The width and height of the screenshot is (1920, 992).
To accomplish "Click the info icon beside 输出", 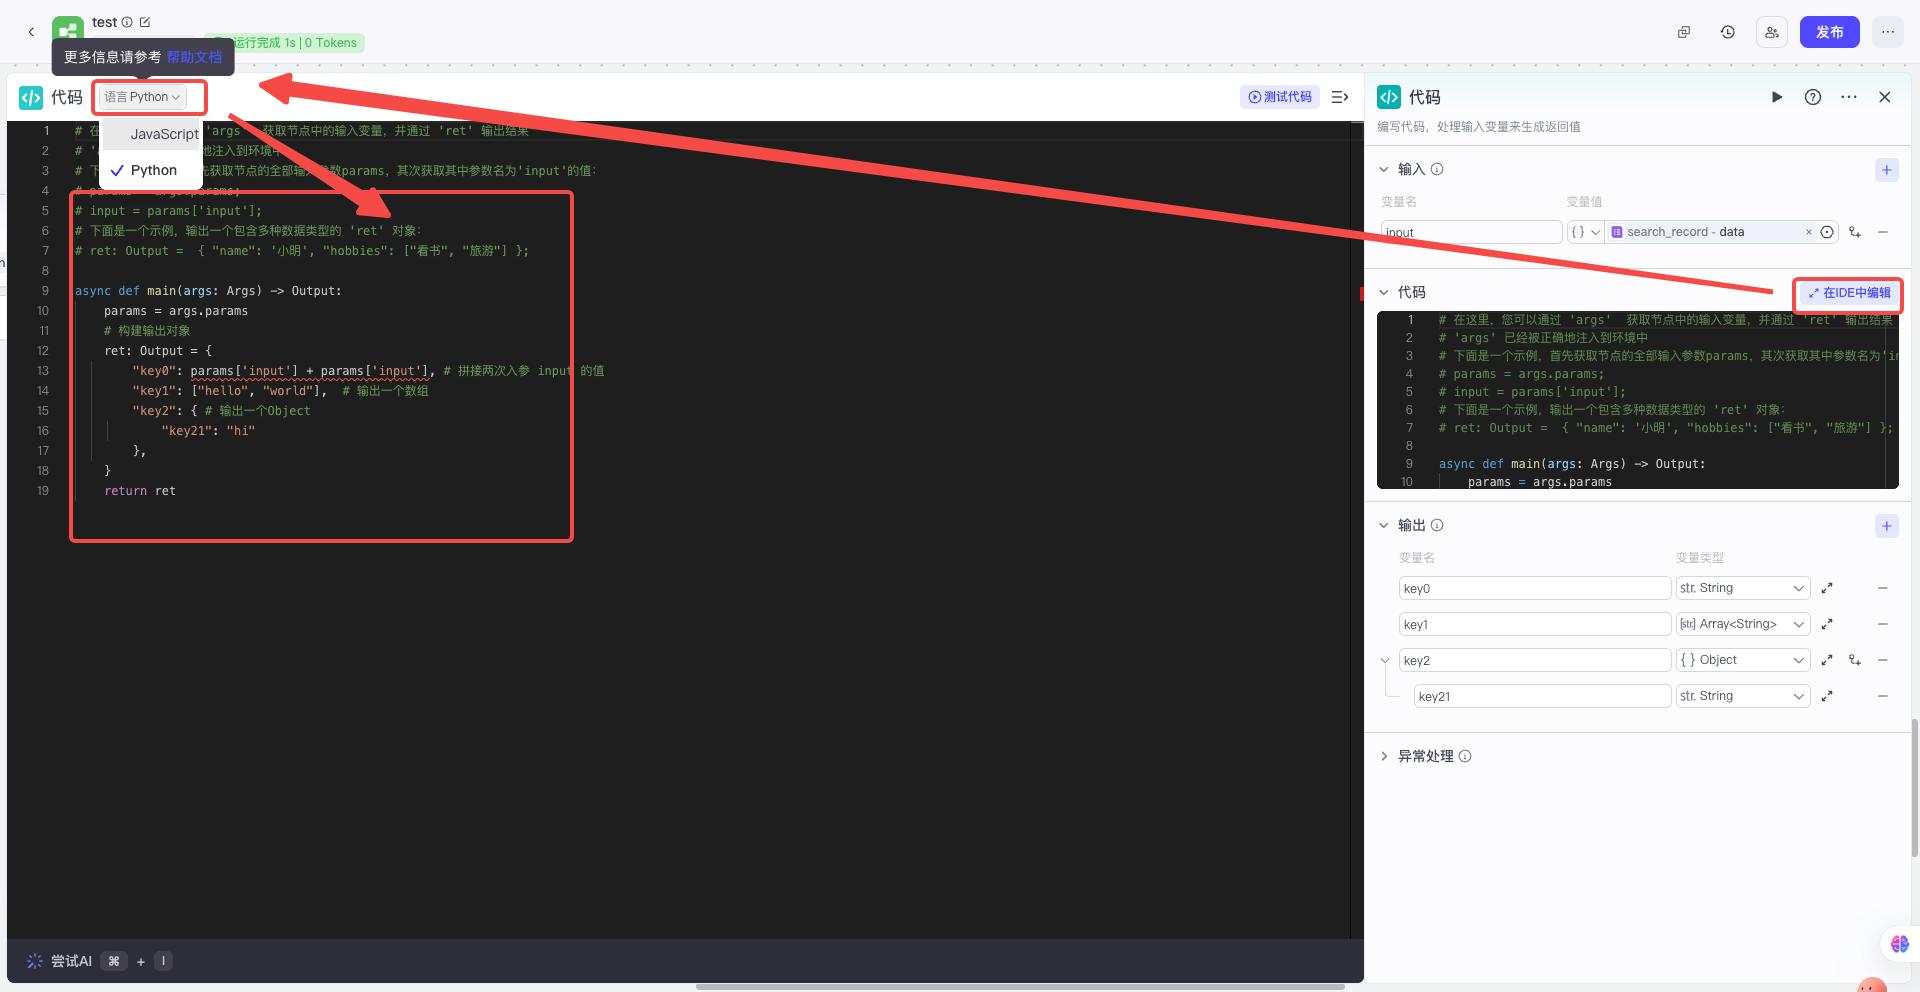I will pos(1437,525).
